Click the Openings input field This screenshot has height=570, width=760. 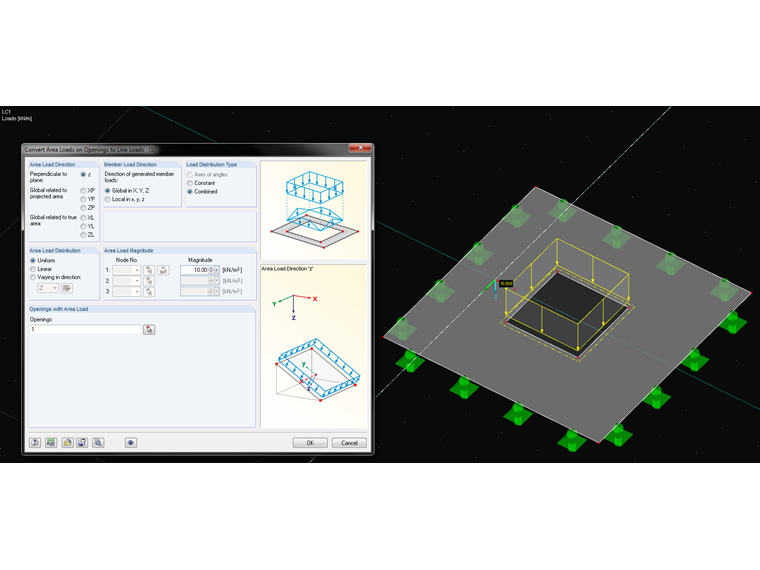[x=85, y=330]
